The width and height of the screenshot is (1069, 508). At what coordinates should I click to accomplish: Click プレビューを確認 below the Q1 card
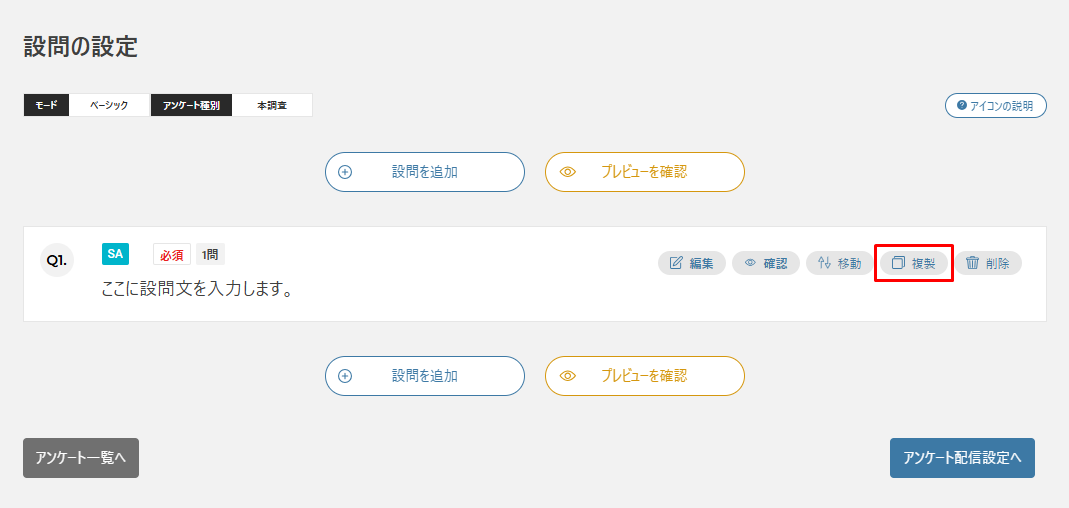[x=644, y=376]
